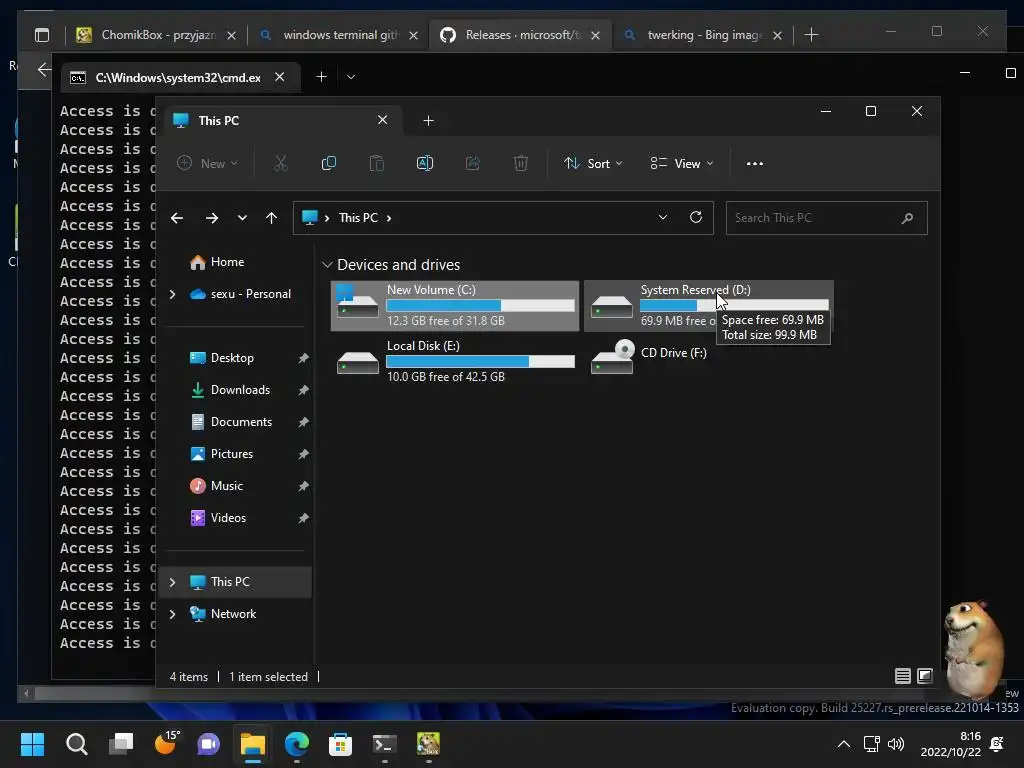1024x768 pixels.
Task: Click the Rename icon in Explorer toolbar
Action: 424,163
